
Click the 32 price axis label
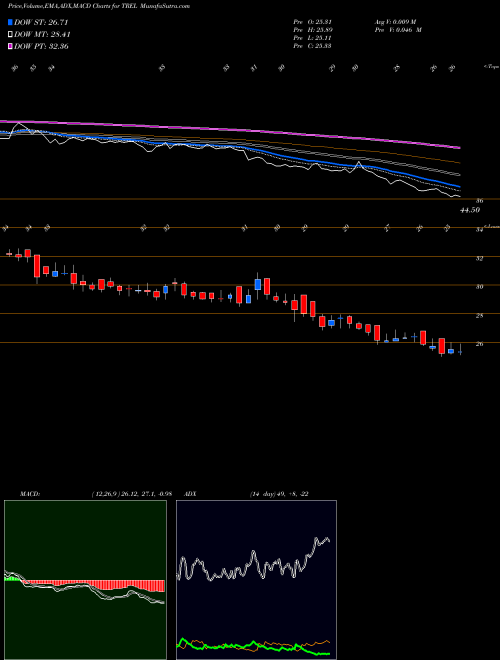click(479, 258)
